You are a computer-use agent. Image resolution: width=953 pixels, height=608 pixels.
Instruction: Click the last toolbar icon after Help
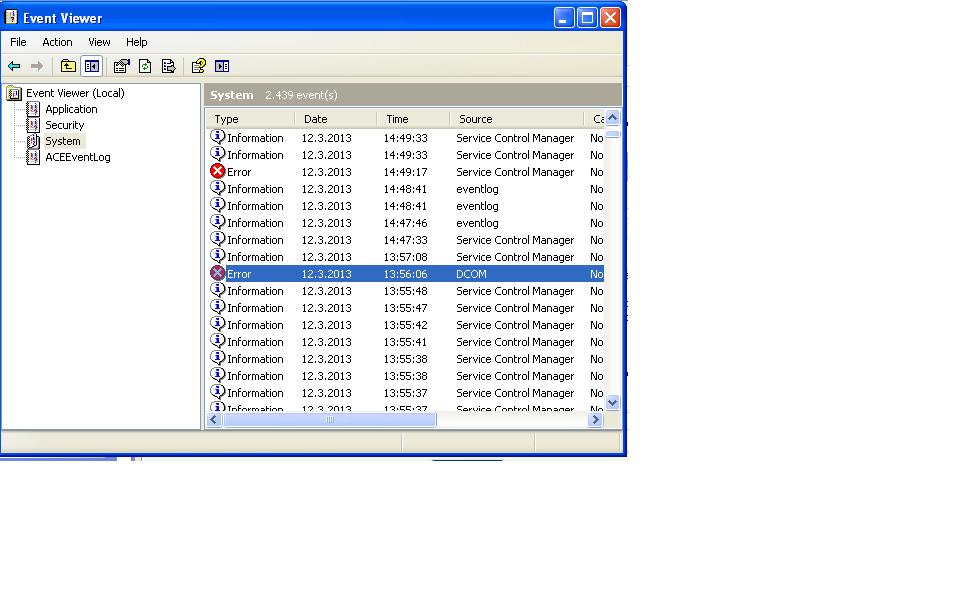[x=222, y=66]
